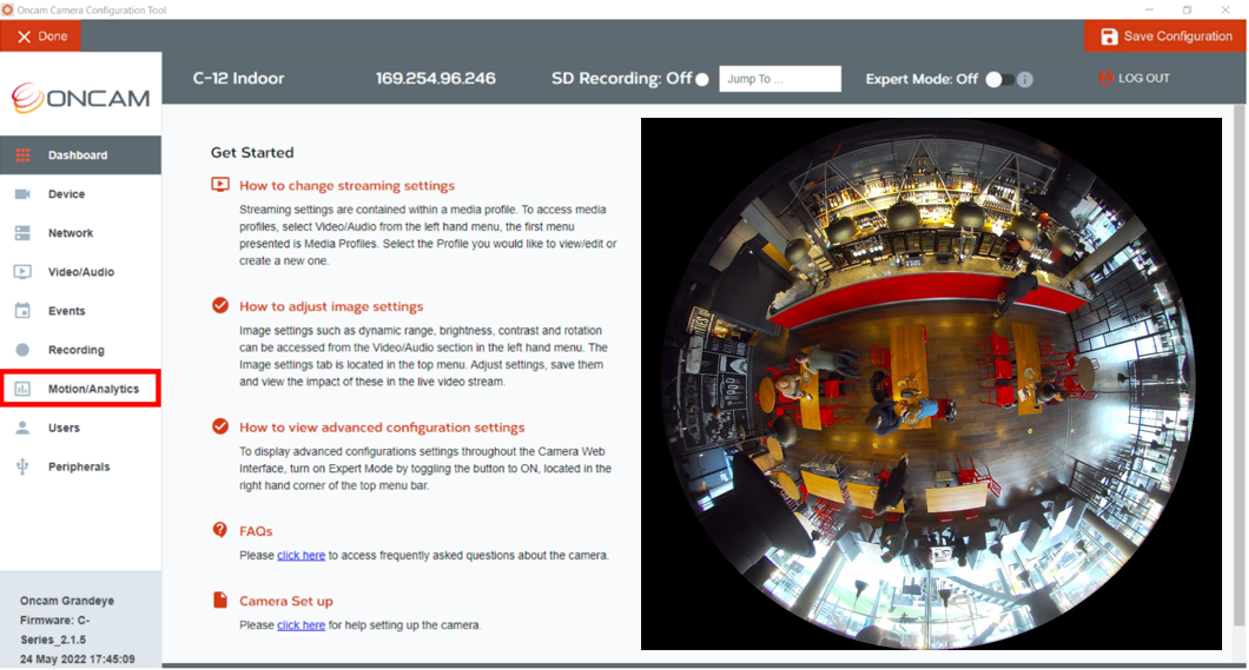Click the Recording circle icon
1249x670 pixels.
click(x=23, y=350)
